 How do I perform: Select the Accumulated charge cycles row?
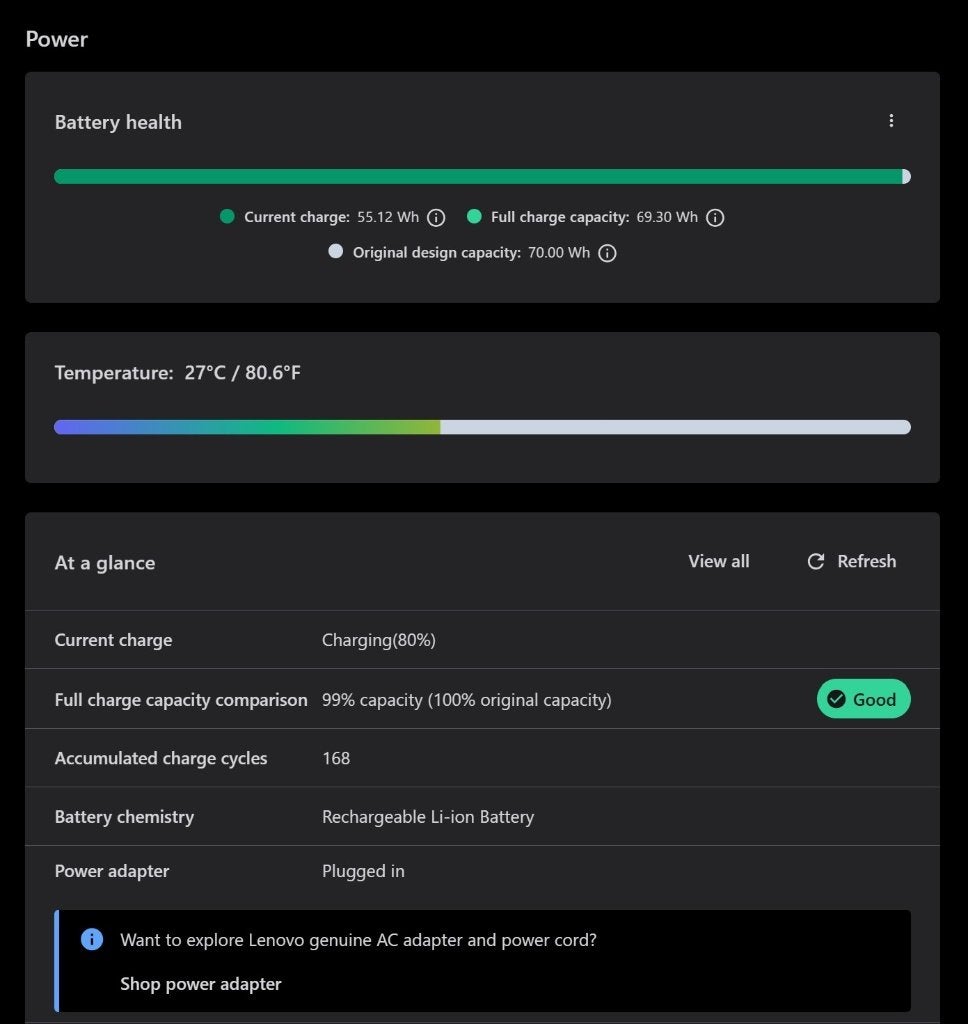[x=482, y=758]
